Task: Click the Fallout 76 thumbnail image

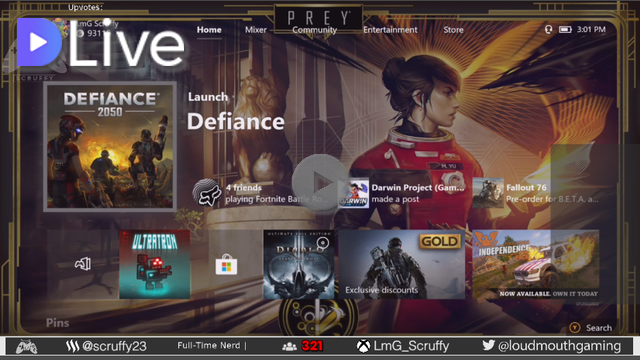Action: [x=488, y=193]
